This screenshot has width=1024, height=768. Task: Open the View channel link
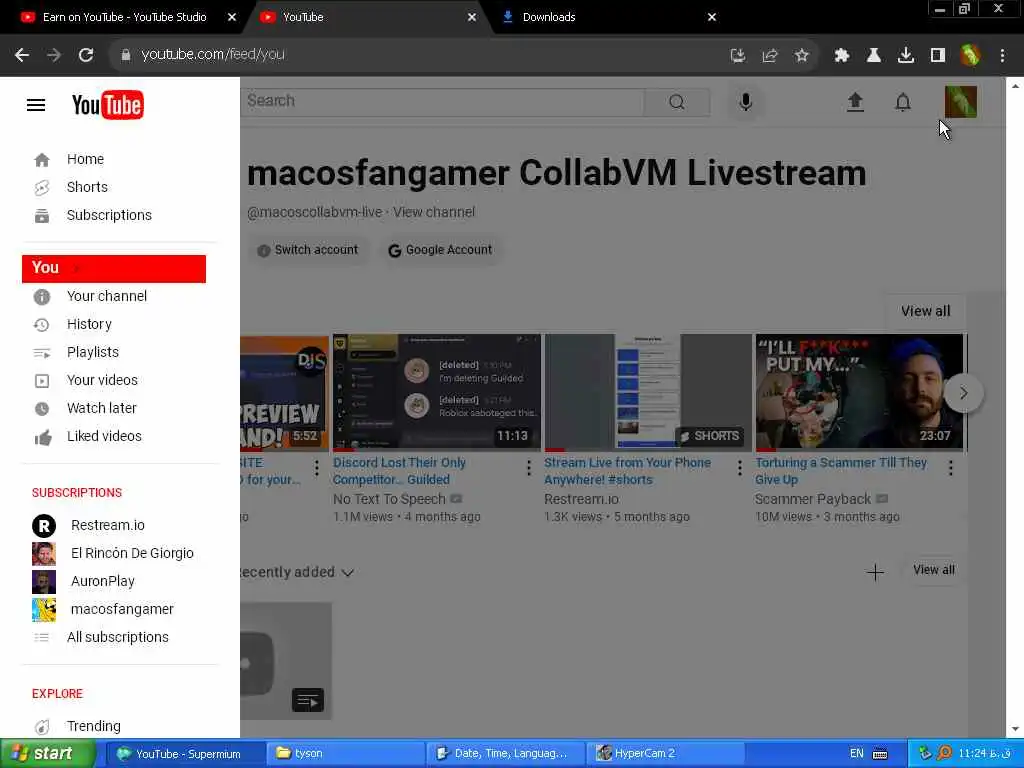point(434,212)
